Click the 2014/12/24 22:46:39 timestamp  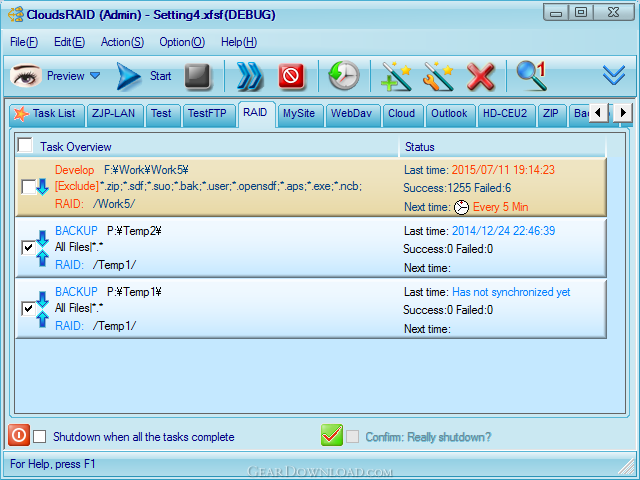504,231
